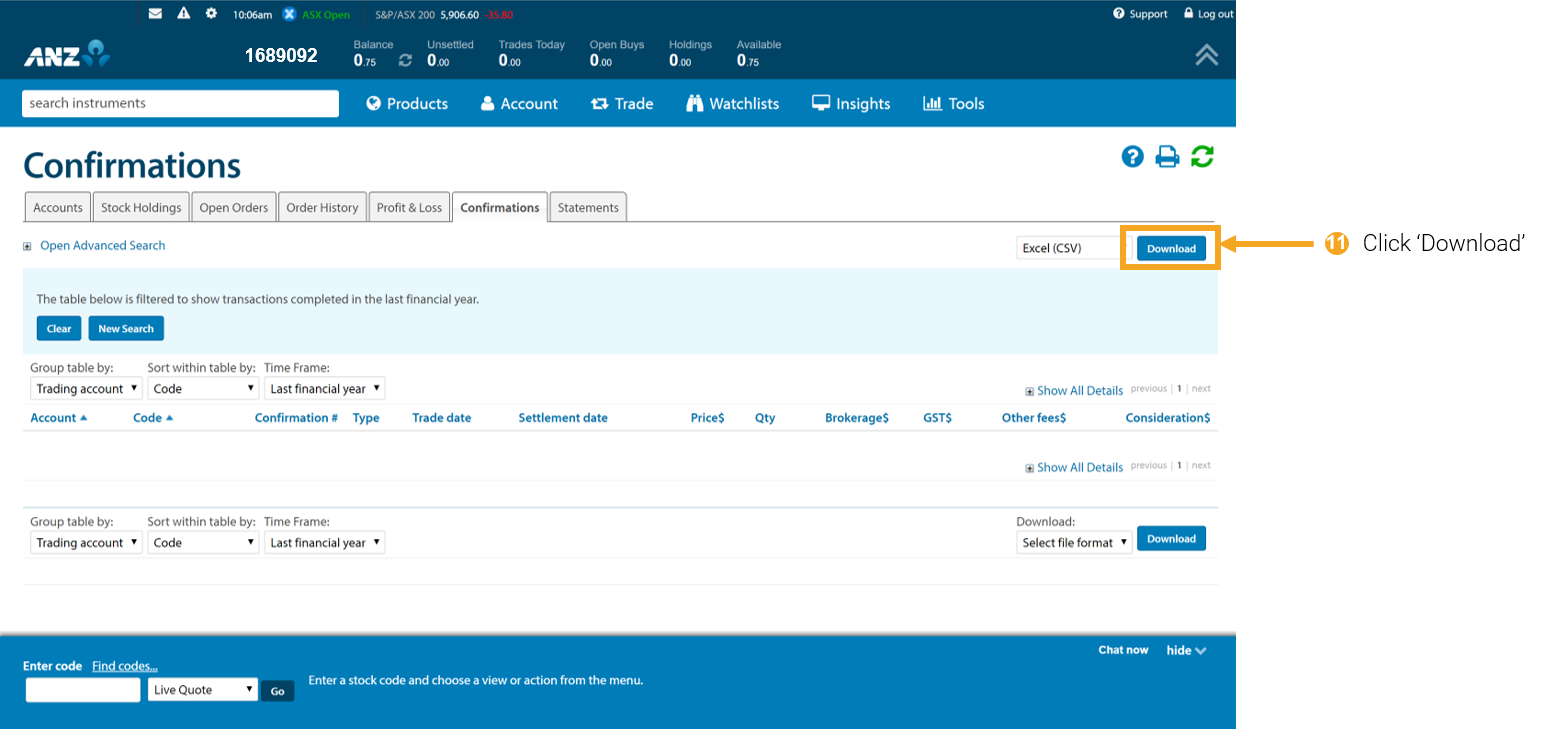The width and height of the screenshot is (1542, 729).
Task: Open the Group table by dropdown
Action: [85, 388]
